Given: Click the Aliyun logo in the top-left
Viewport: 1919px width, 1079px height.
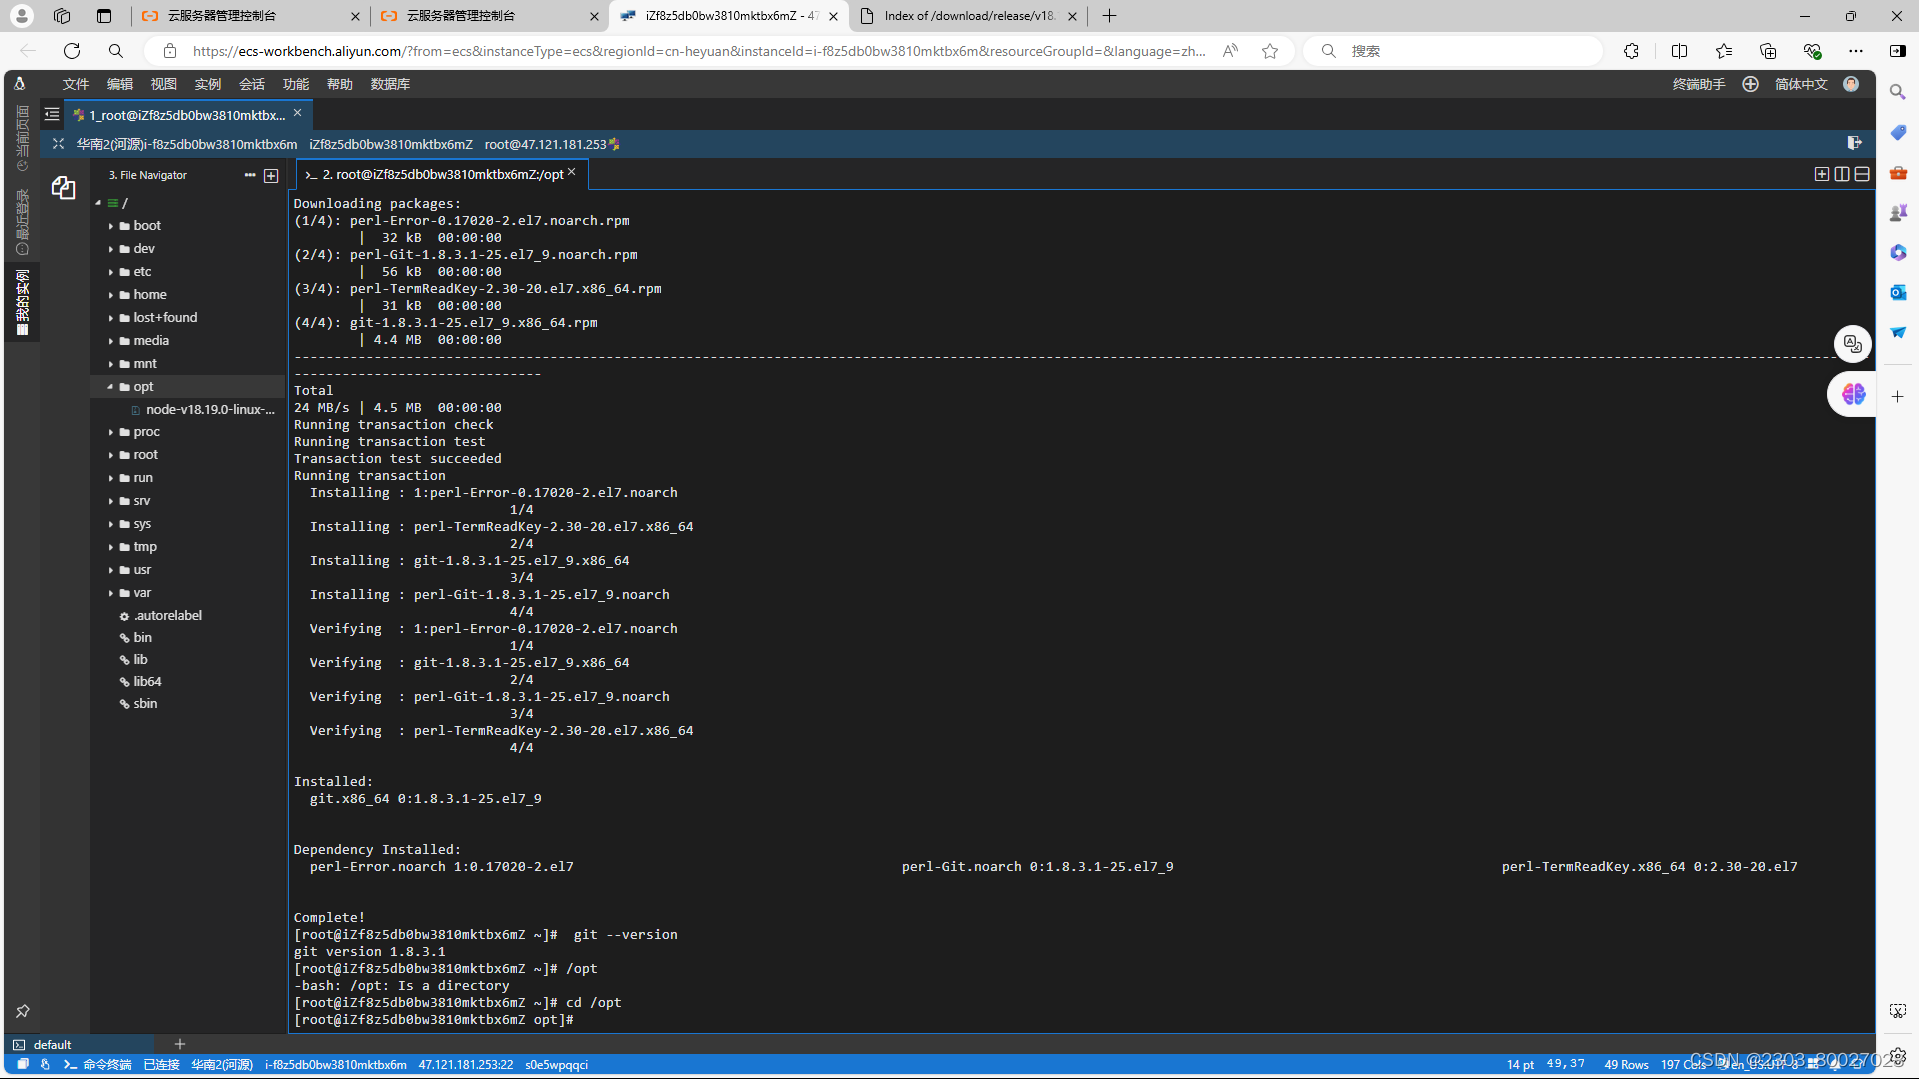Looking at the screenshot, I should click(19, 84).
